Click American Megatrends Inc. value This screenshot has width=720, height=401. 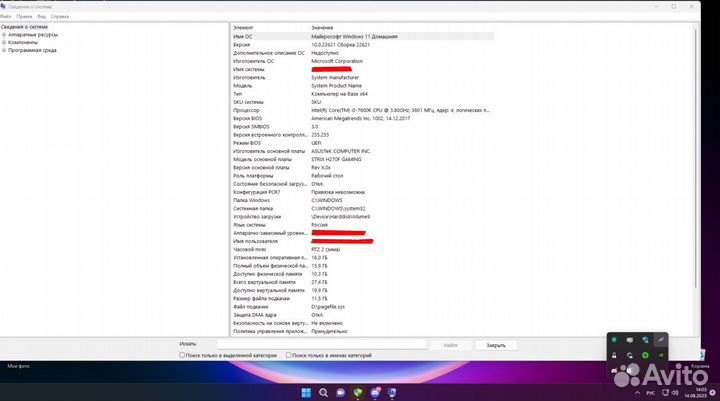point(361,119)
